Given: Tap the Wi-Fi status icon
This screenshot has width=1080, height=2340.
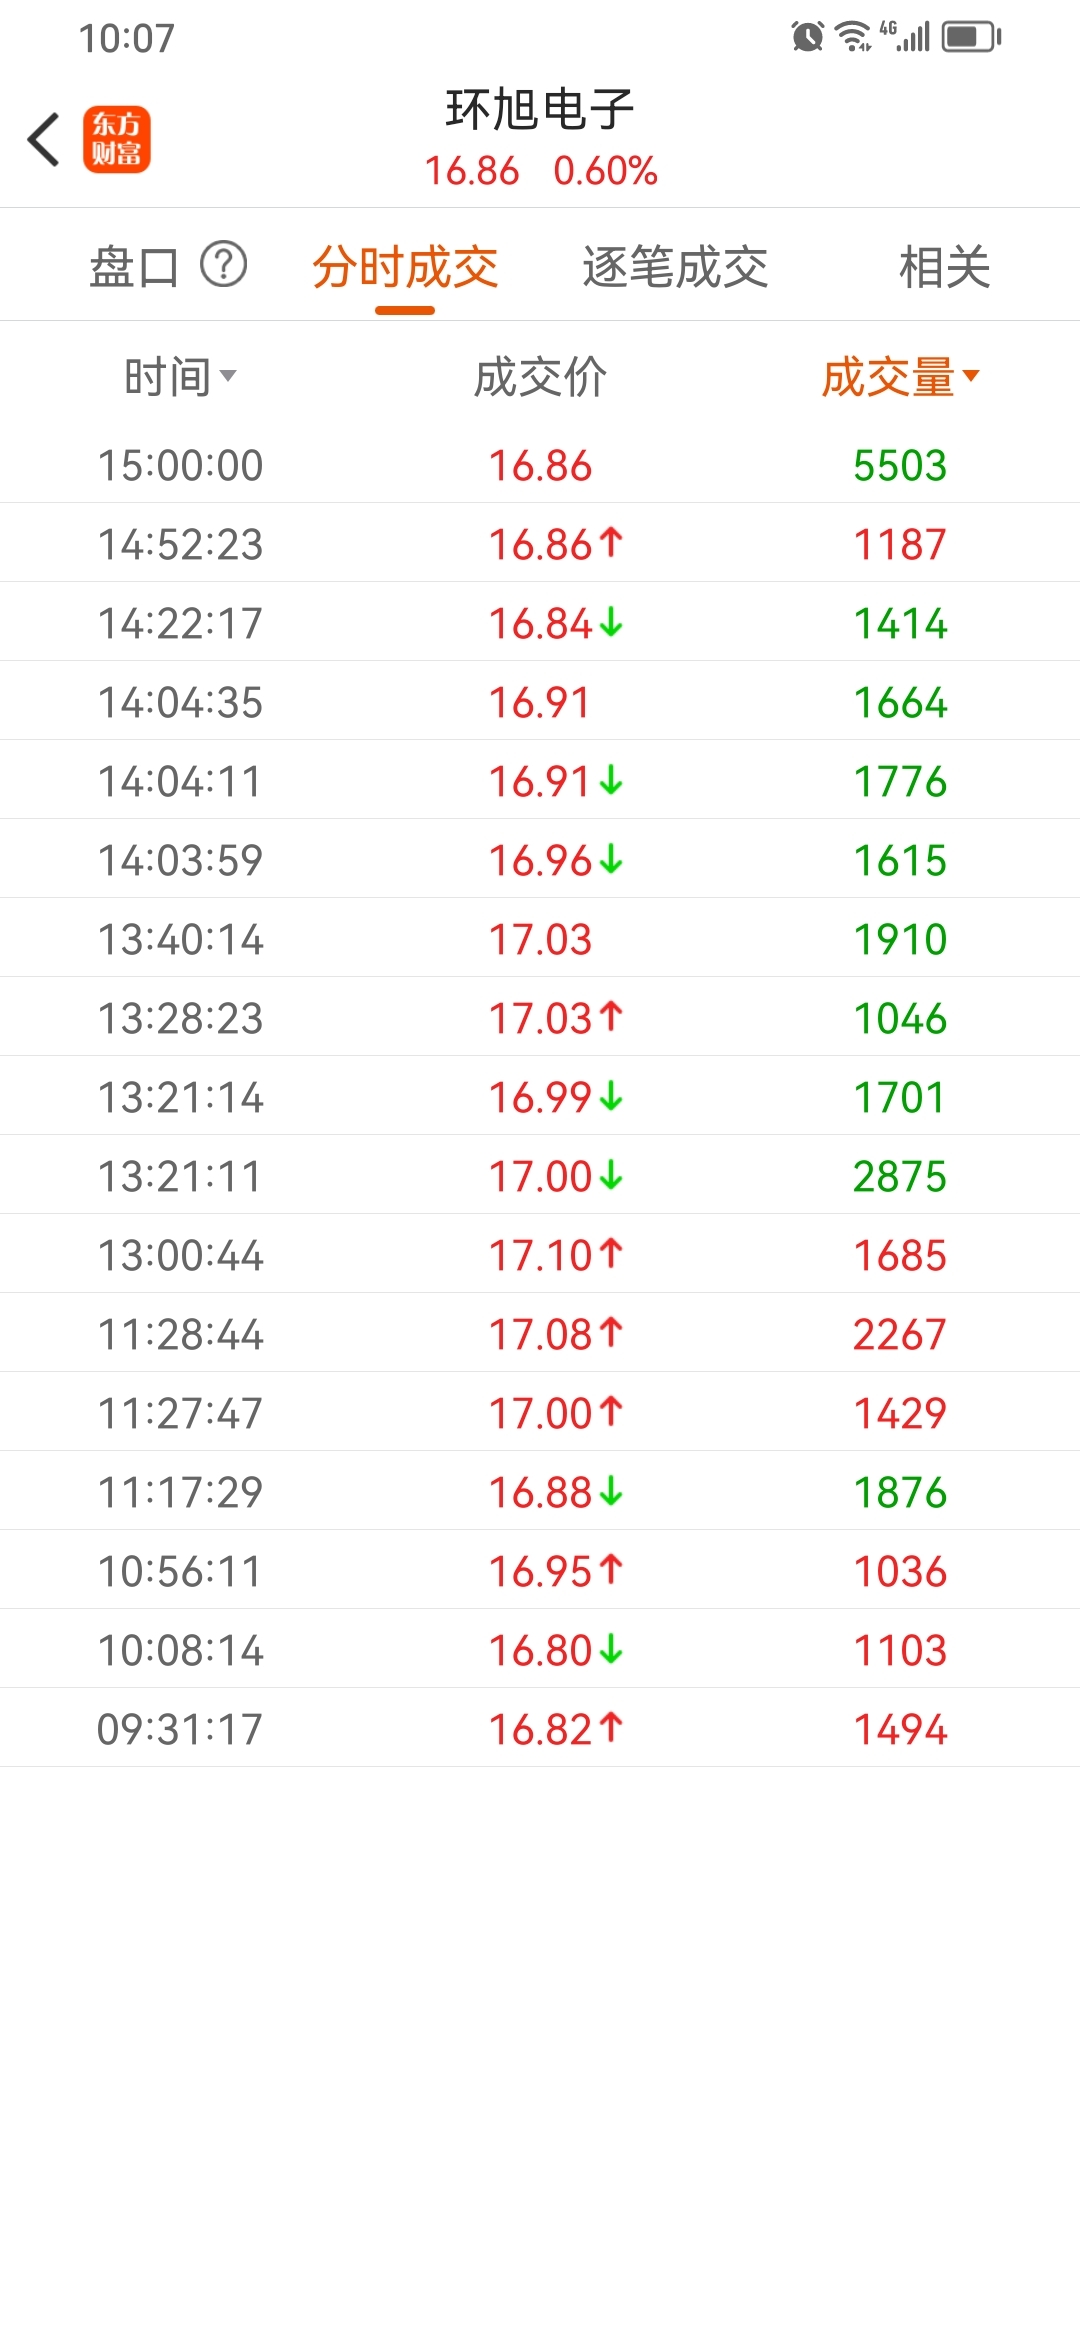Looking at the screenshot, I should point(853,37).
